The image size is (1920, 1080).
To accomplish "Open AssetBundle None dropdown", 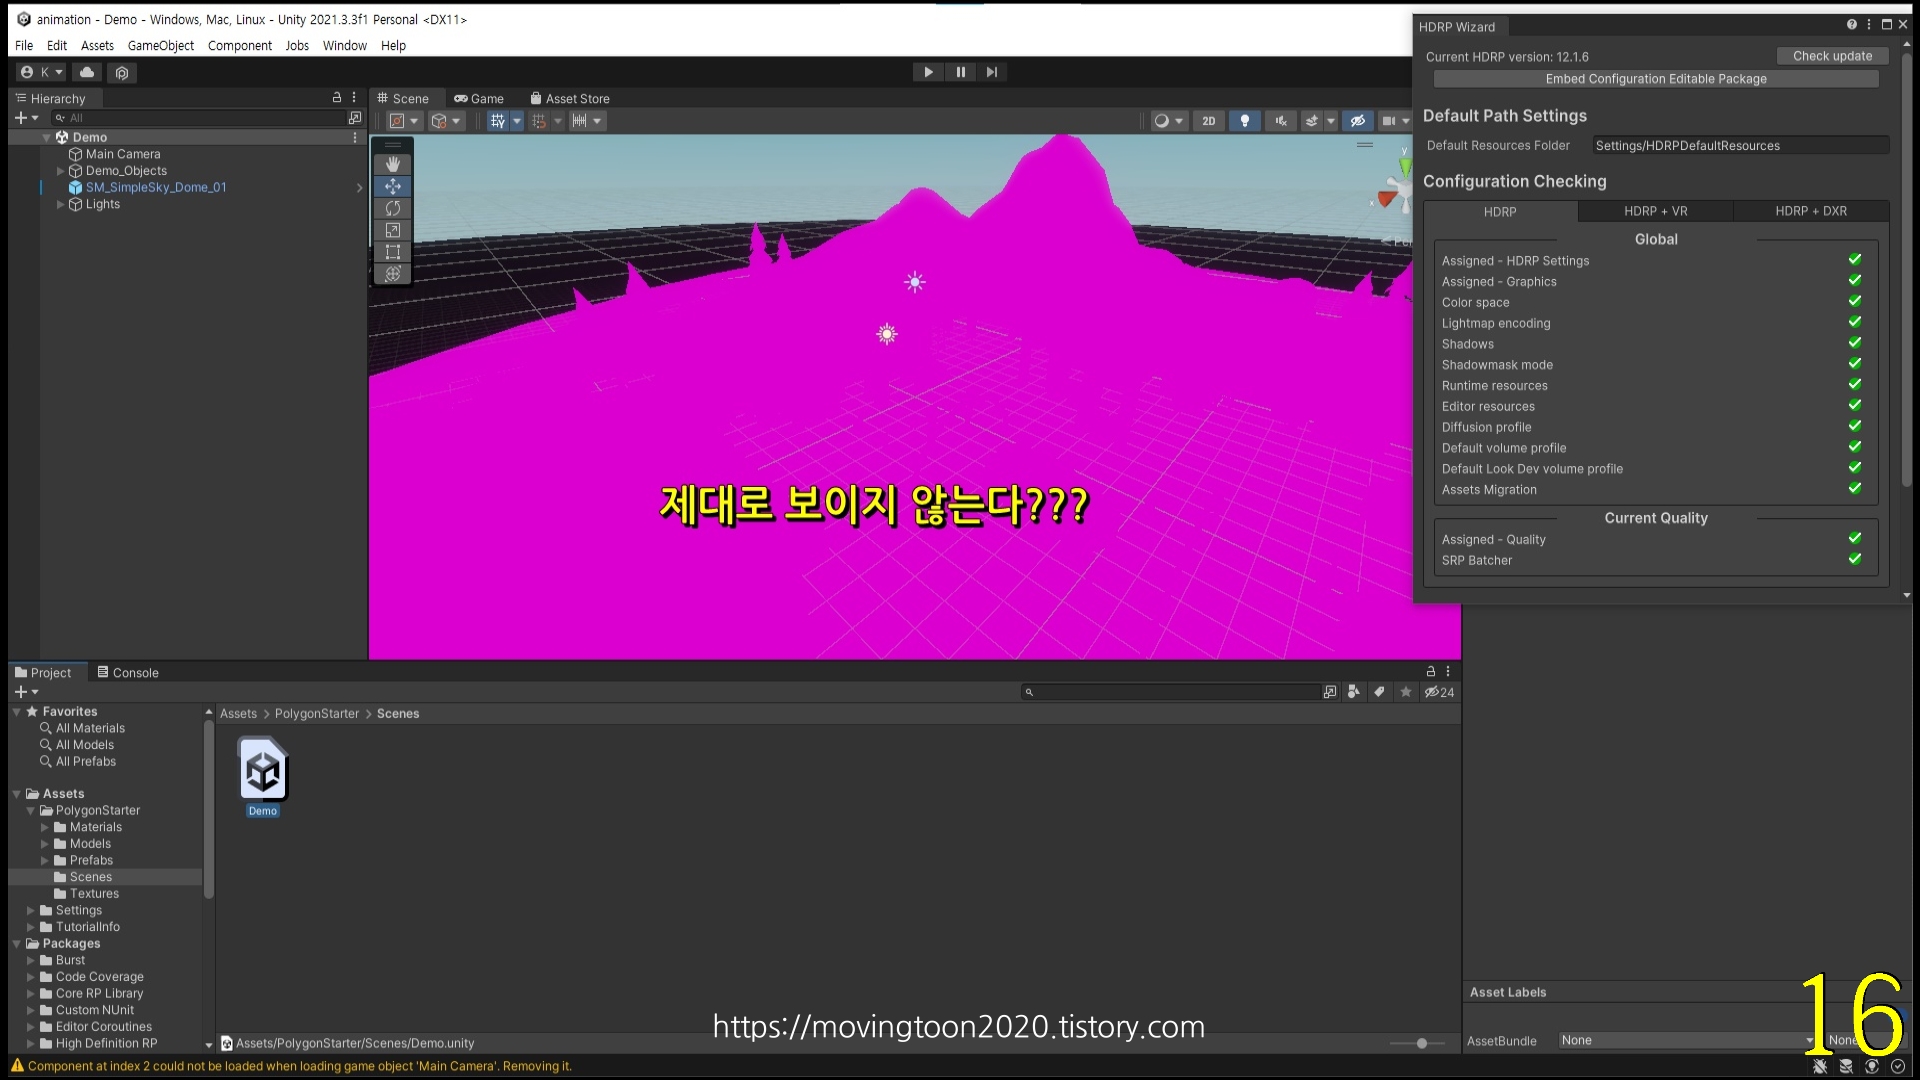I will (1686, 1040).
